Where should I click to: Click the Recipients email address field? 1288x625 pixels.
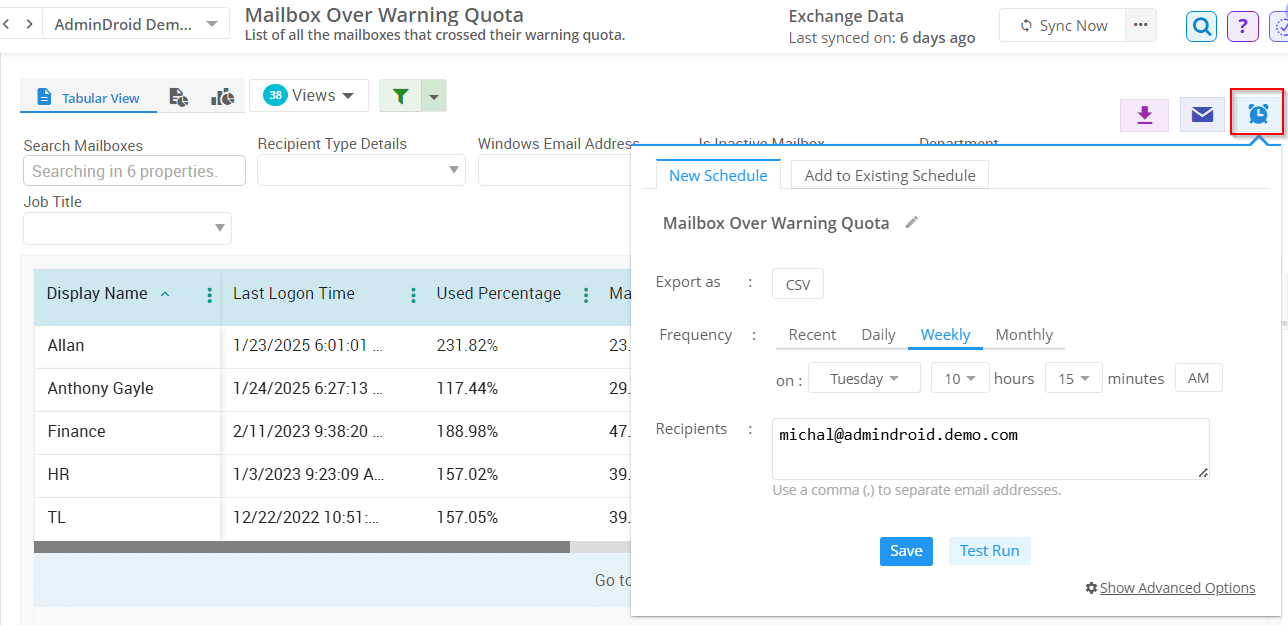(x=990, y=445)
